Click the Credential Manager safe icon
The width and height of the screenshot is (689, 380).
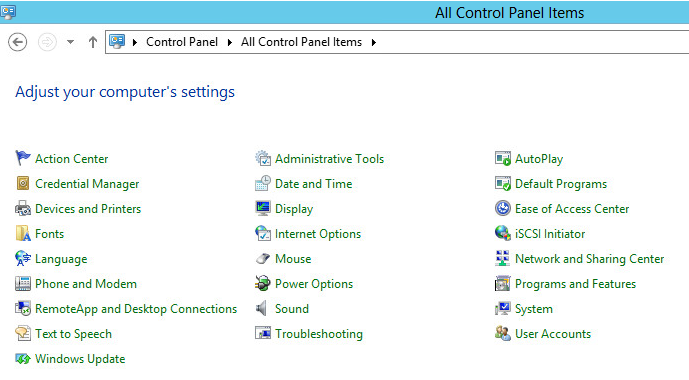(23, 183)
